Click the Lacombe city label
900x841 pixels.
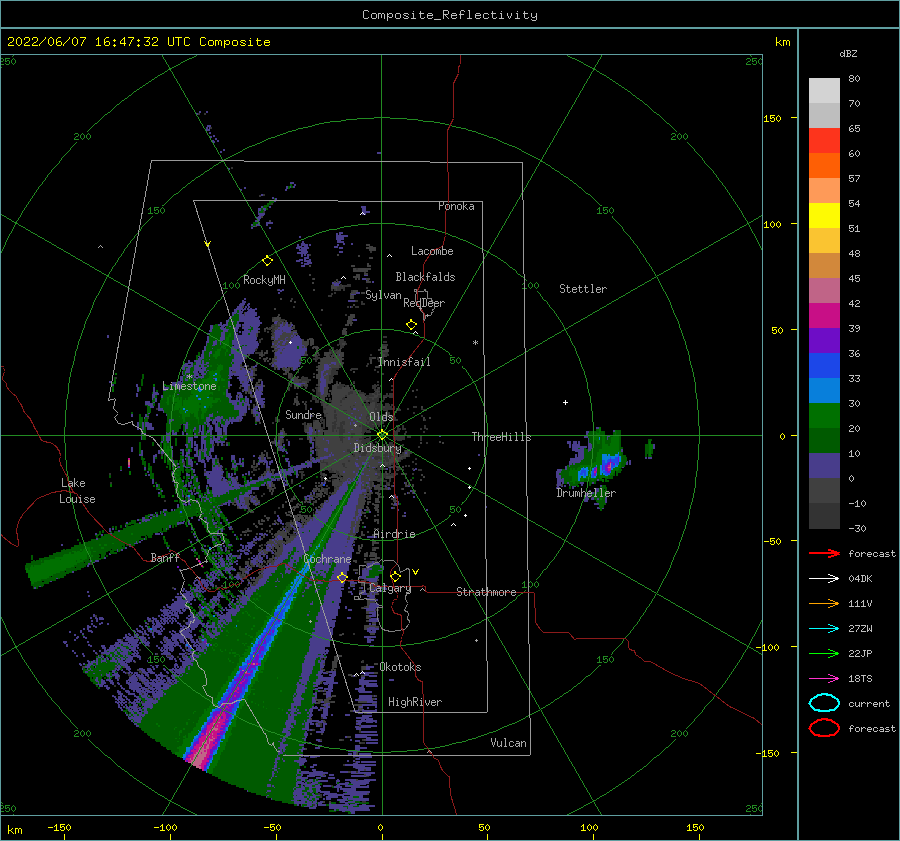coord(432,251)
